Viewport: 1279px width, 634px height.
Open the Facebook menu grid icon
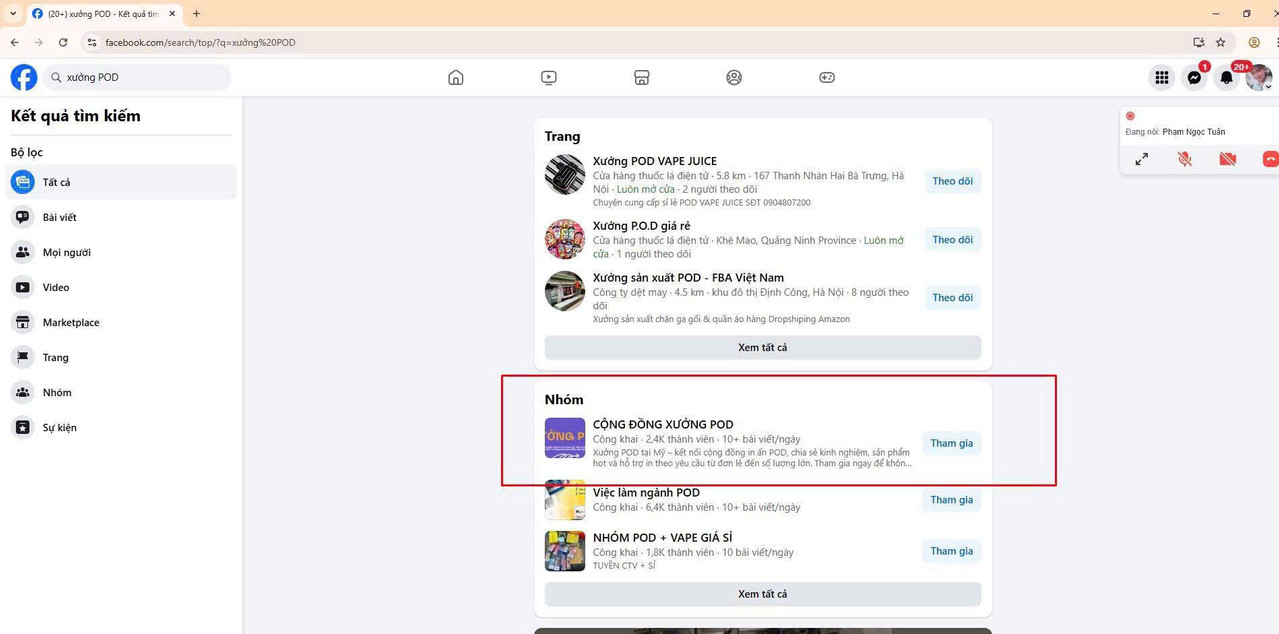click(x=1162, y=77)
